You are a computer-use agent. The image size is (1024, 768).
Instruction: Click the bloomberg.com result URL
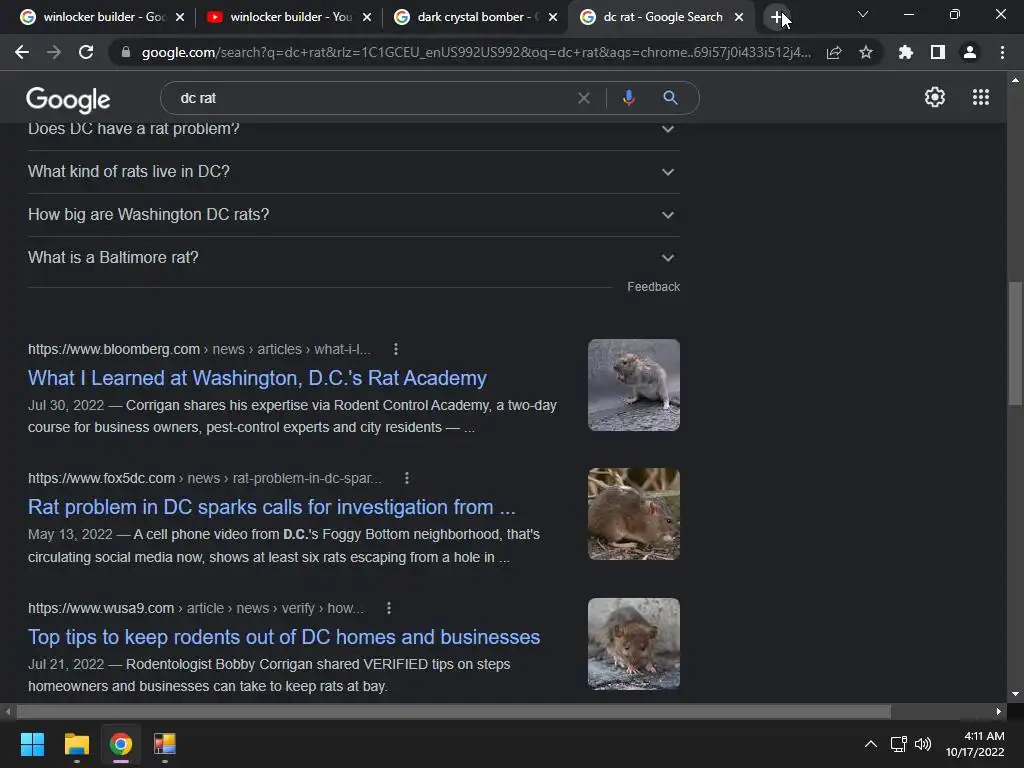point(199,349)
